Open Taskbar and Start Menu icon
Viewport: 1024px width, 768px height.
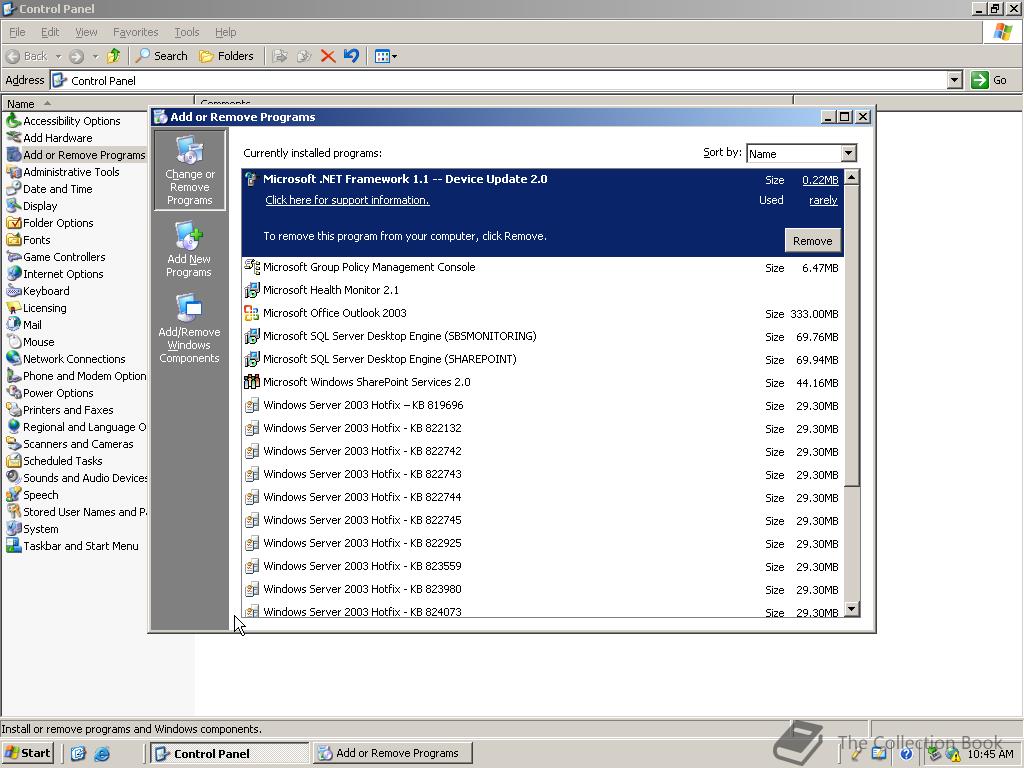(13, 545)
